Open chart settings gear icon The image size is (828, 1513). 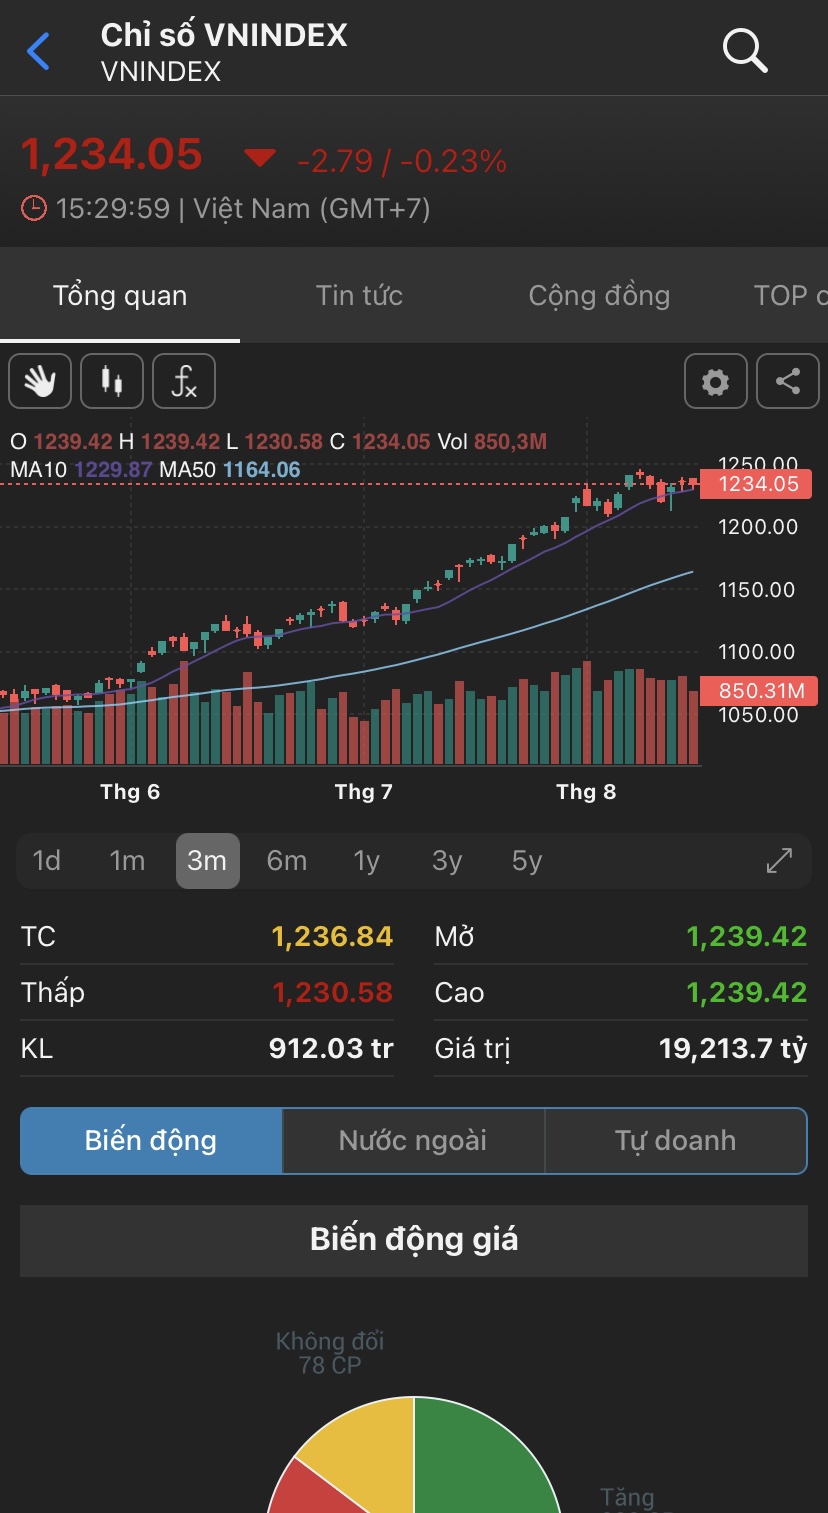tap(715, 381)
